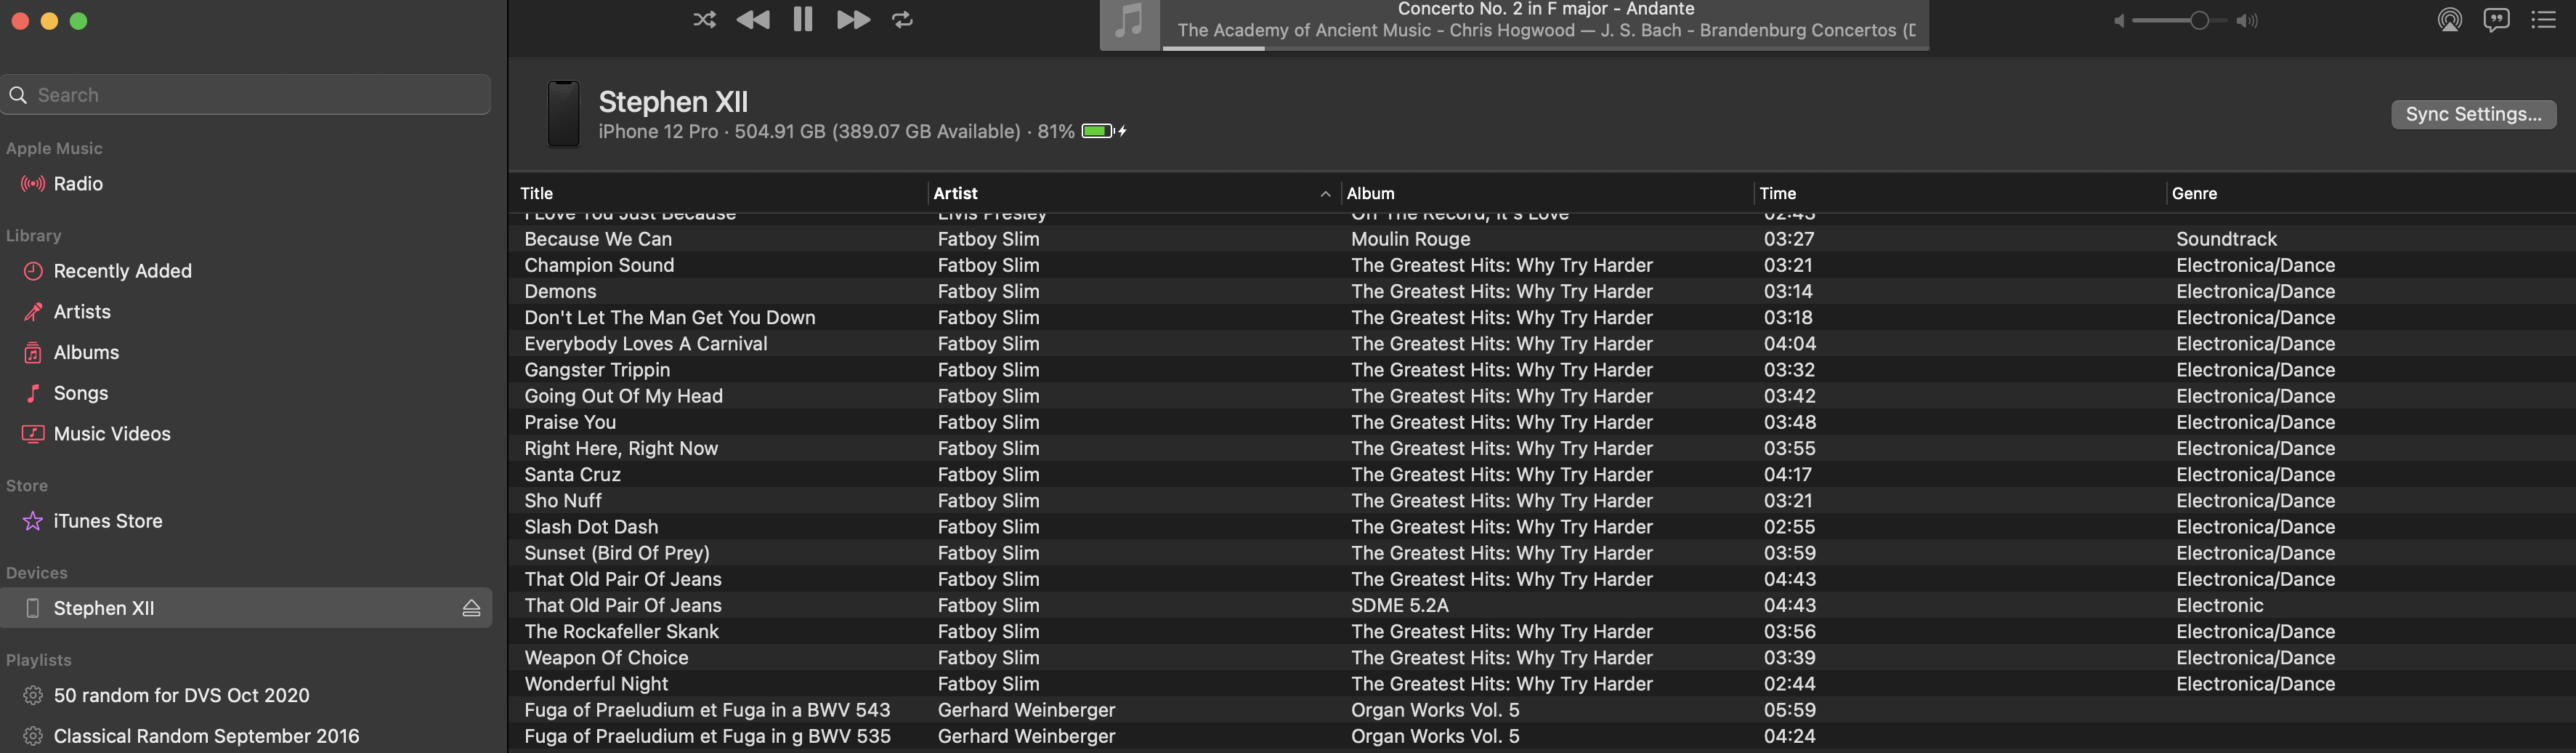The width and height of the screenshot is (2576, 753).
Task: Open the iTunes Store
Action: (108, 521)
